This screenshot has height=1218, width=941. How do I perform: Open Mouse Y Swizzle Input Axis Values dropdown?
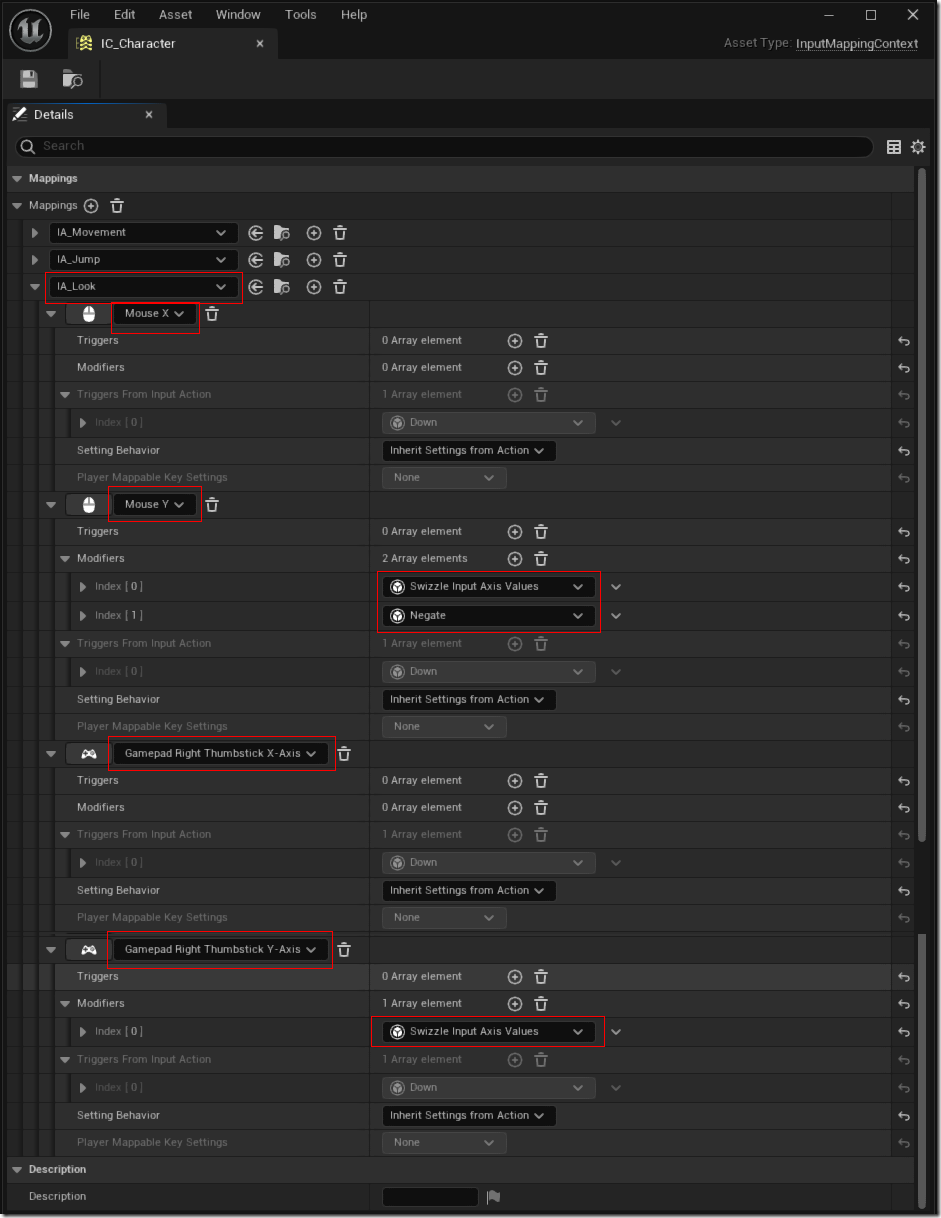(489, 587)
